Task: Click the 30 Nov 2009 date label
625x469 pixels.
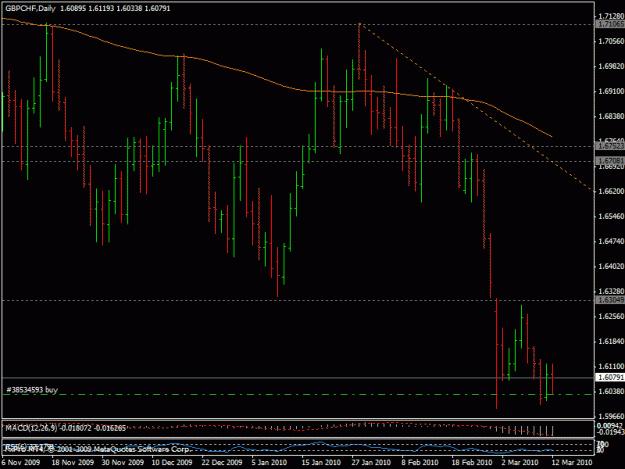Action: click(x=122, y=462)
